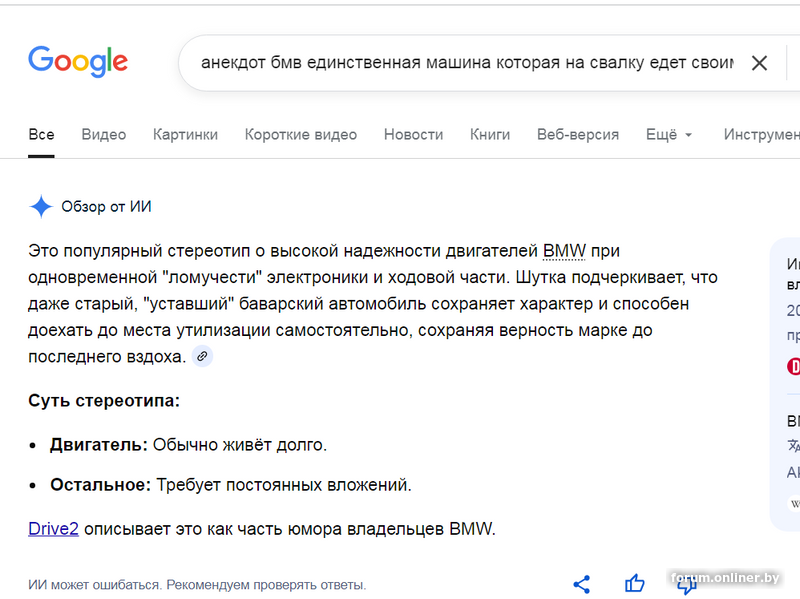Switch to Веб-версия results
This screenshot has width=800, height=599.
578,134
